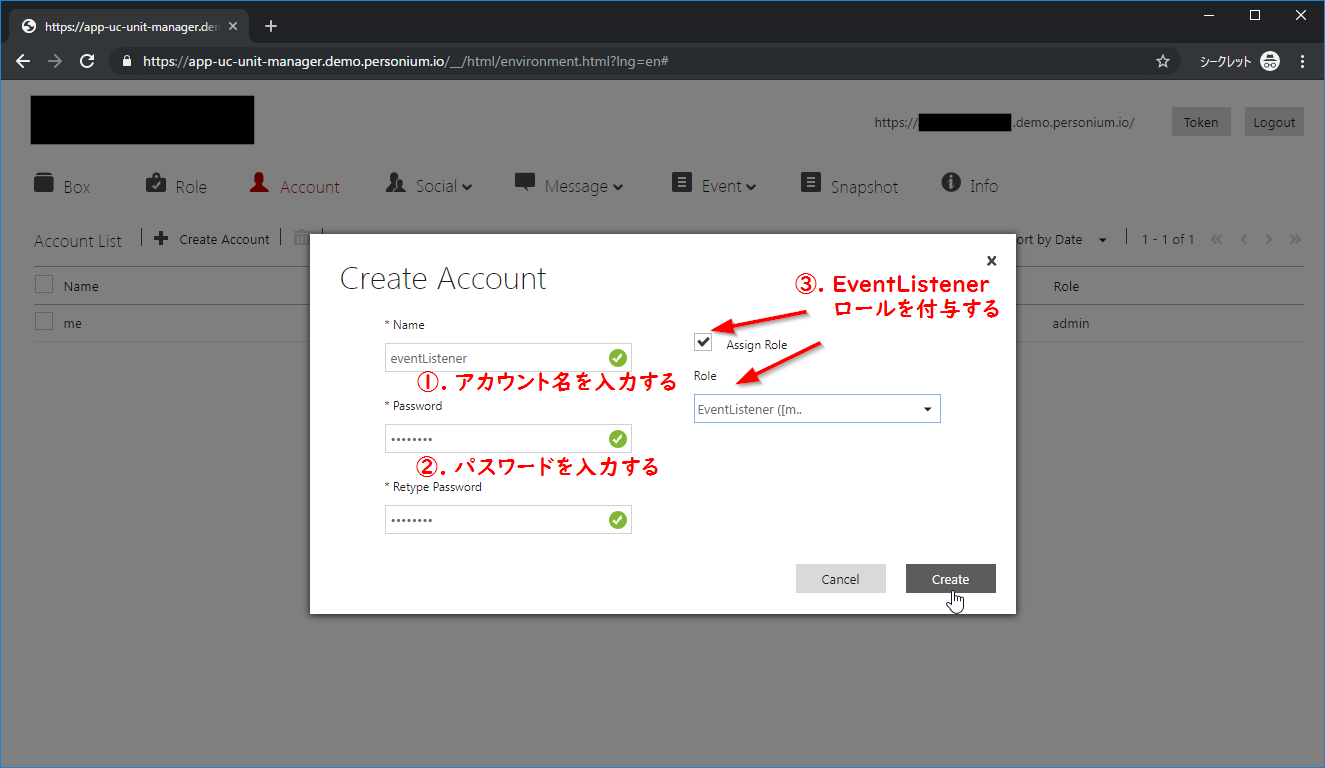This screenshot has height=768, width=1325.
Task: Click the Name column header
Action: point(81,286)
